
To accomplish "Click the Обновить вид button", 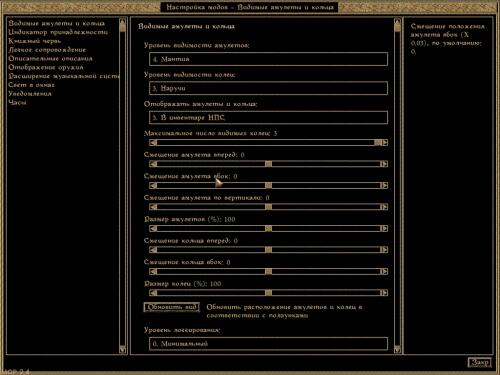I will click(x=172, y=307).
